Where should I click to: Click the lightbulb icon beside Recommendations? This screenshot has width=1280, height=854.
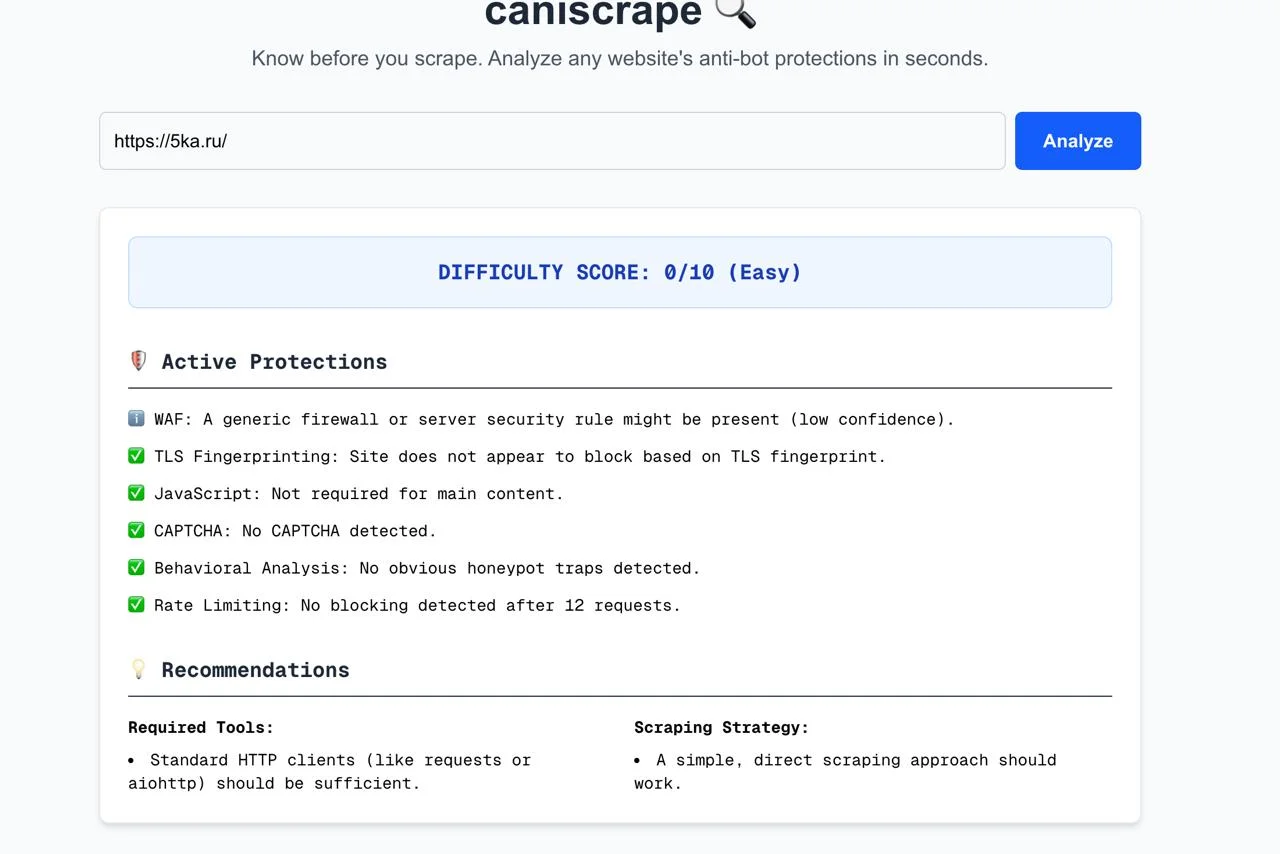[139, 669]
